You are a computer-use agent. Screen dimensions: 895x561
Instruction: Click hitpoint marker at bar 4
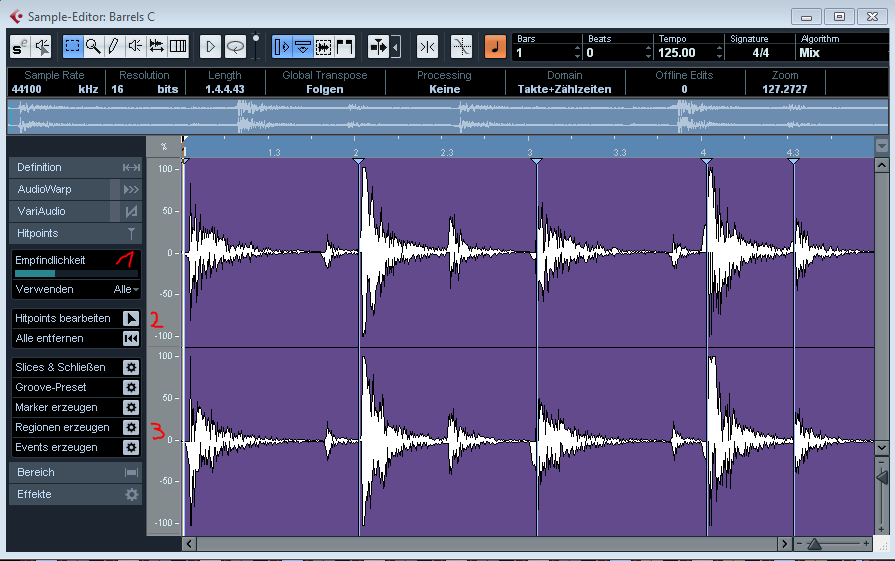click(x=707, y=162)
